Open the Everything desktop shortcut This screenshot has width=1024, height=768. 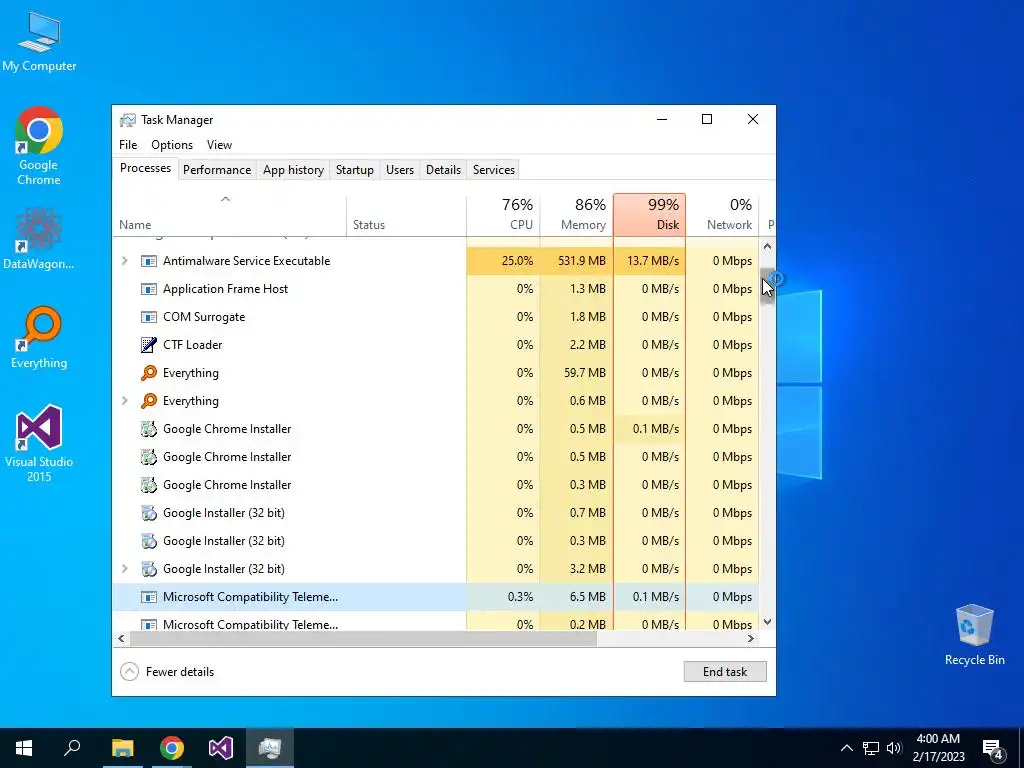coord(39,337)
